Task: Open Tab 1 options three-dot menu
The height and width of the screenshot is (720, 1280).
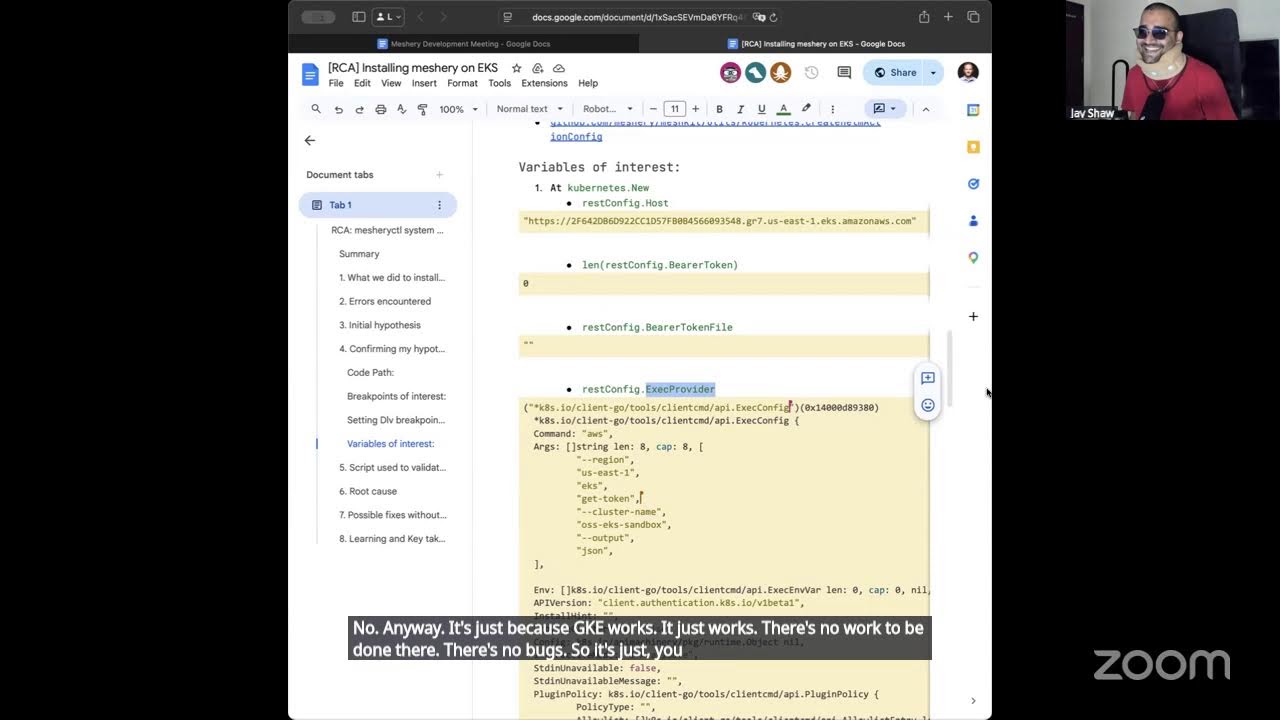Action: pyautogui.click(x=439, y=205)
